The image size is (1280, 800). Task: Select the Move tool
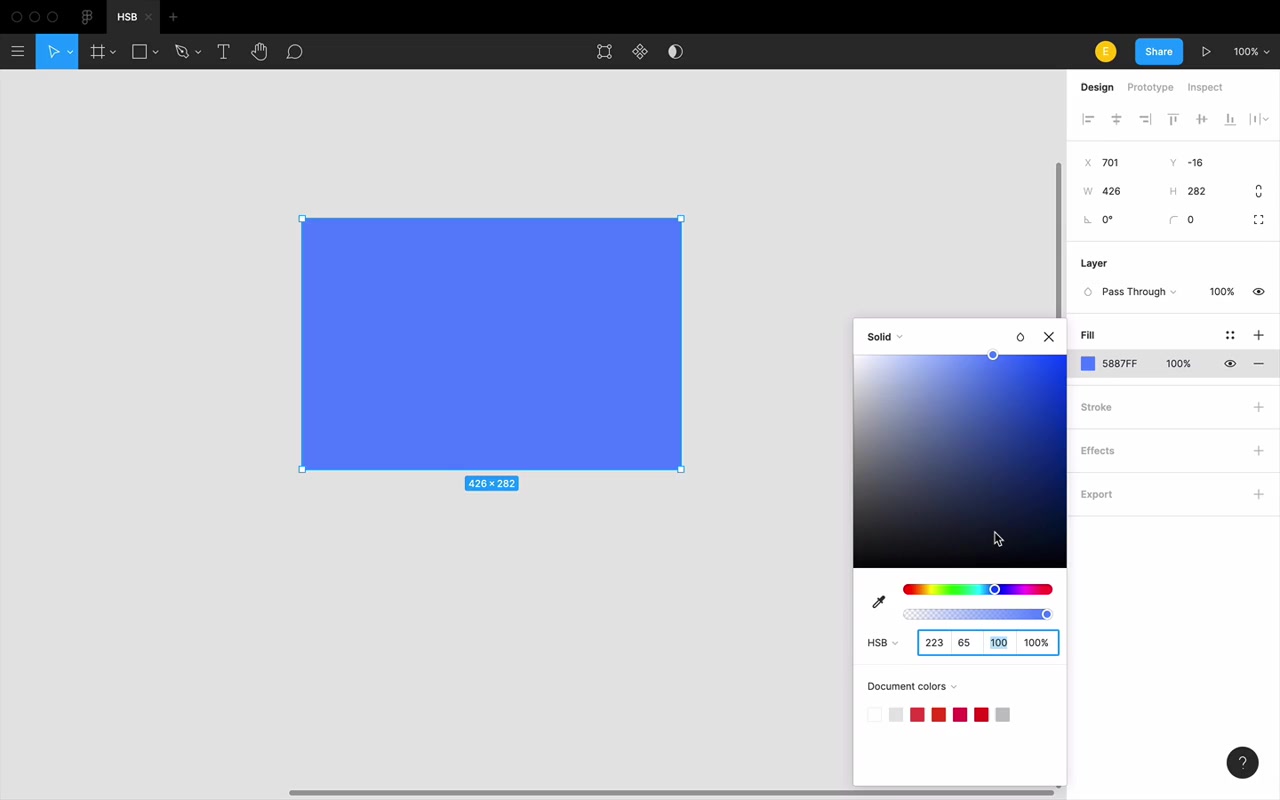coord(53,52)
